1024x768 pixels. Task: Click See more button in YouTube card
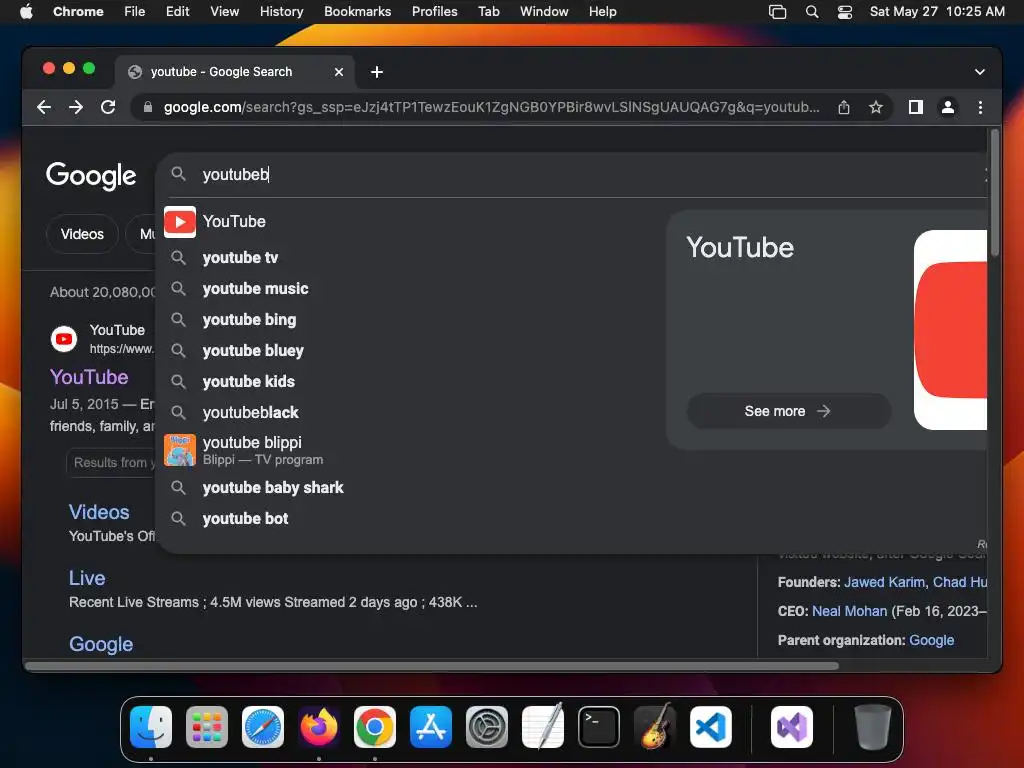pos(788,411)
